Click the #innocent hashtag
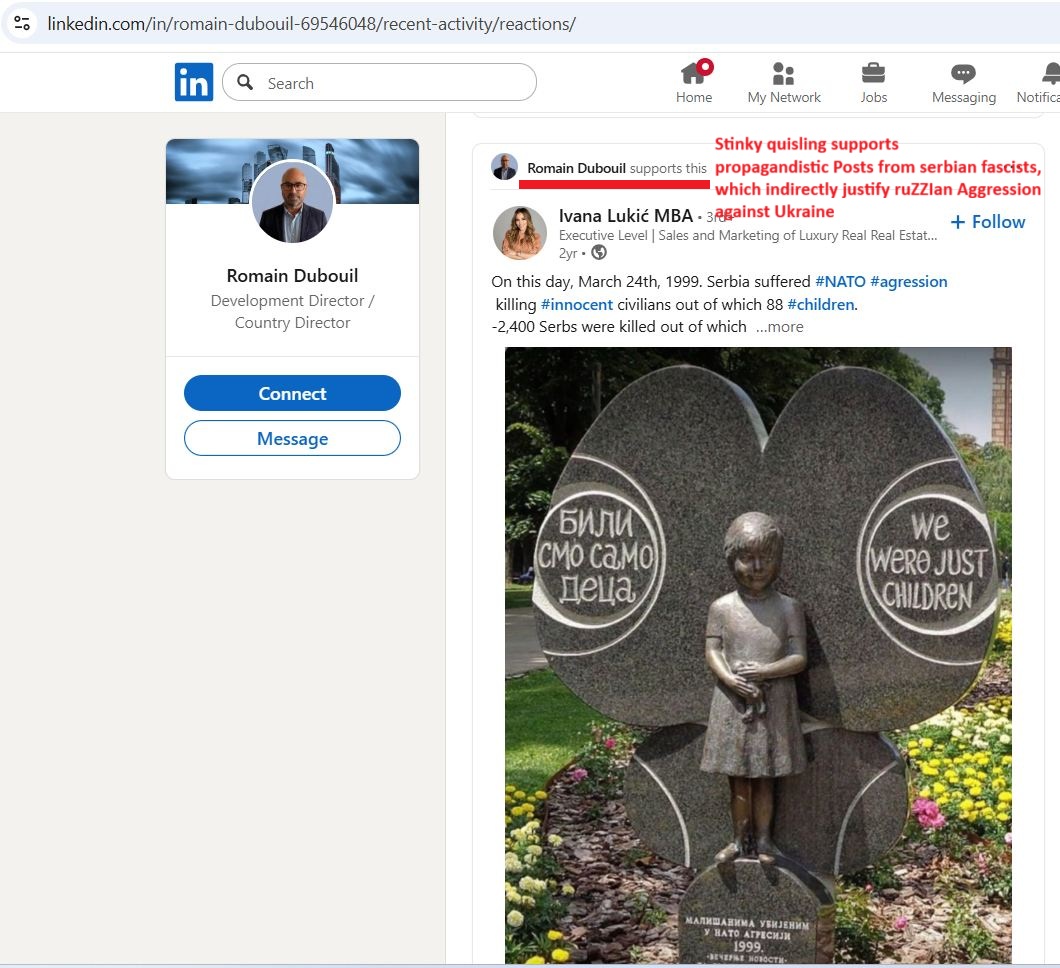This screenshot has height=968, width=1060. click(x=577, y=305)
